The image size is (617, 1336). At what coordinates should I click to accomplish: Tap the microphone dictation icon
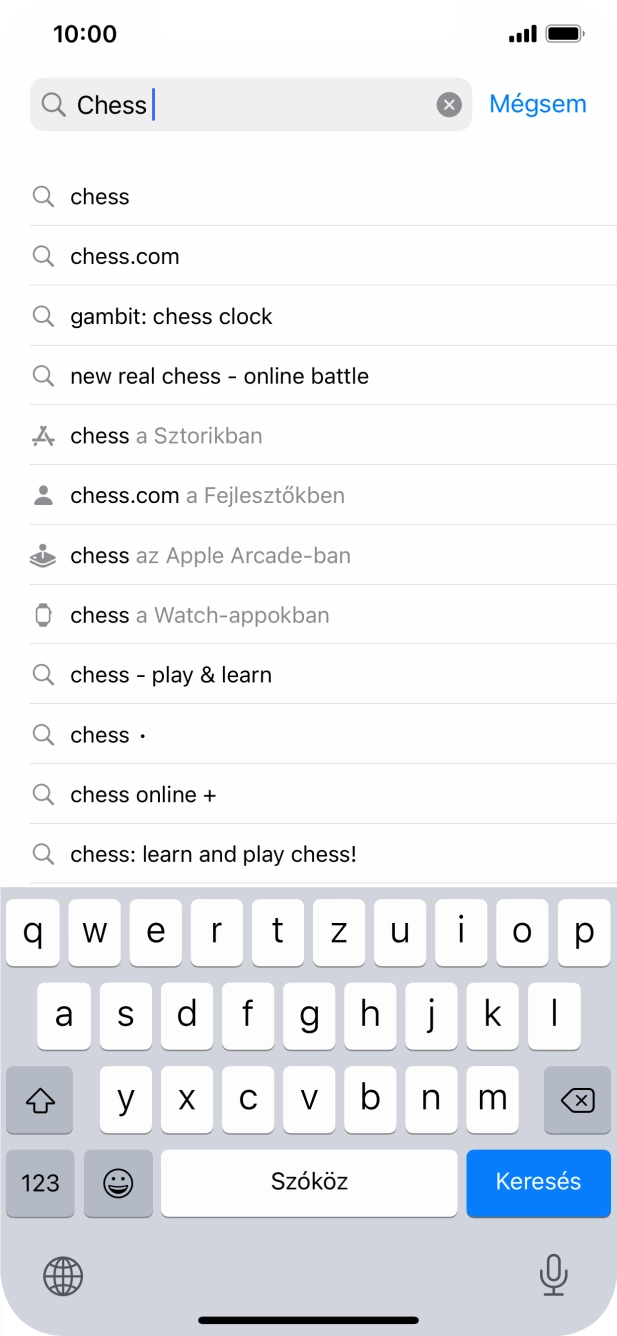(553, 1275)
